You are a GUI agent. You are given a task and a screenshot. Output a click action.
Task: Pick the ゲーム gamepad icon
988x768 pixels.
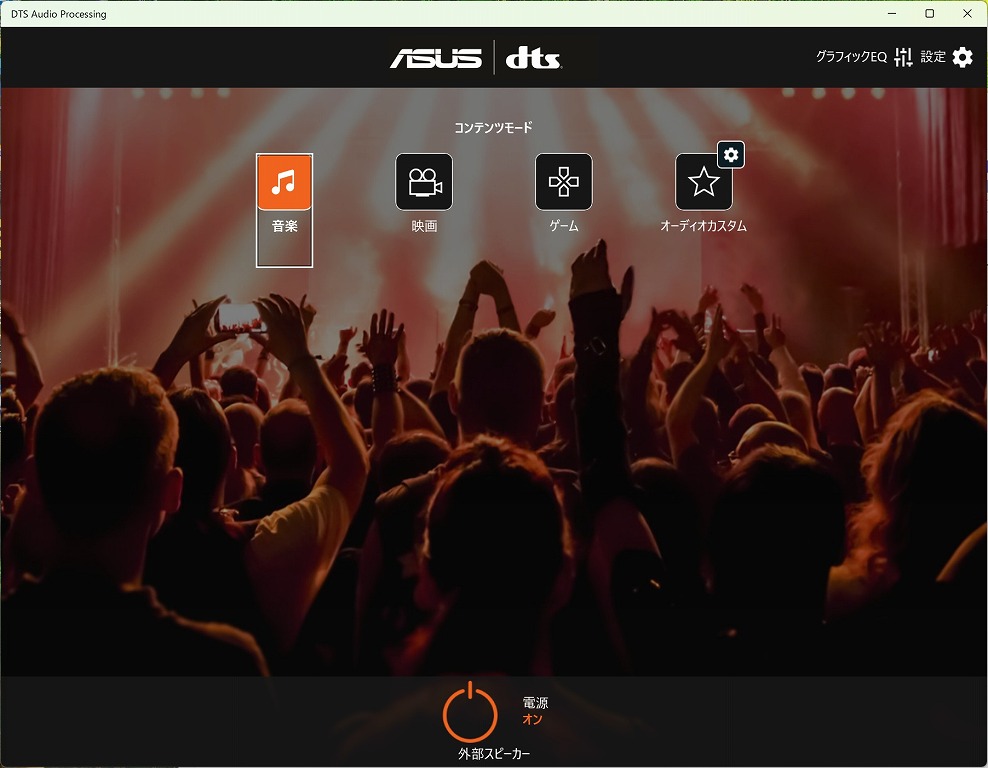pyautogui.click(x=564, y=182)
